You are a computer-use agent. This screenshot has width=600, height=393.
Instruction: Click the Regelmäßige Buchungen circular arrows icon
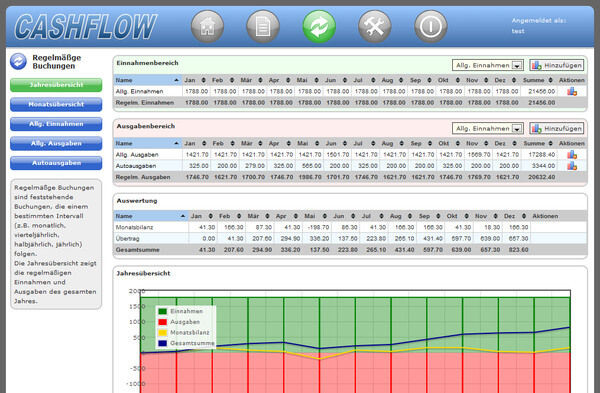pyautogui.click(x=18, y=61)
